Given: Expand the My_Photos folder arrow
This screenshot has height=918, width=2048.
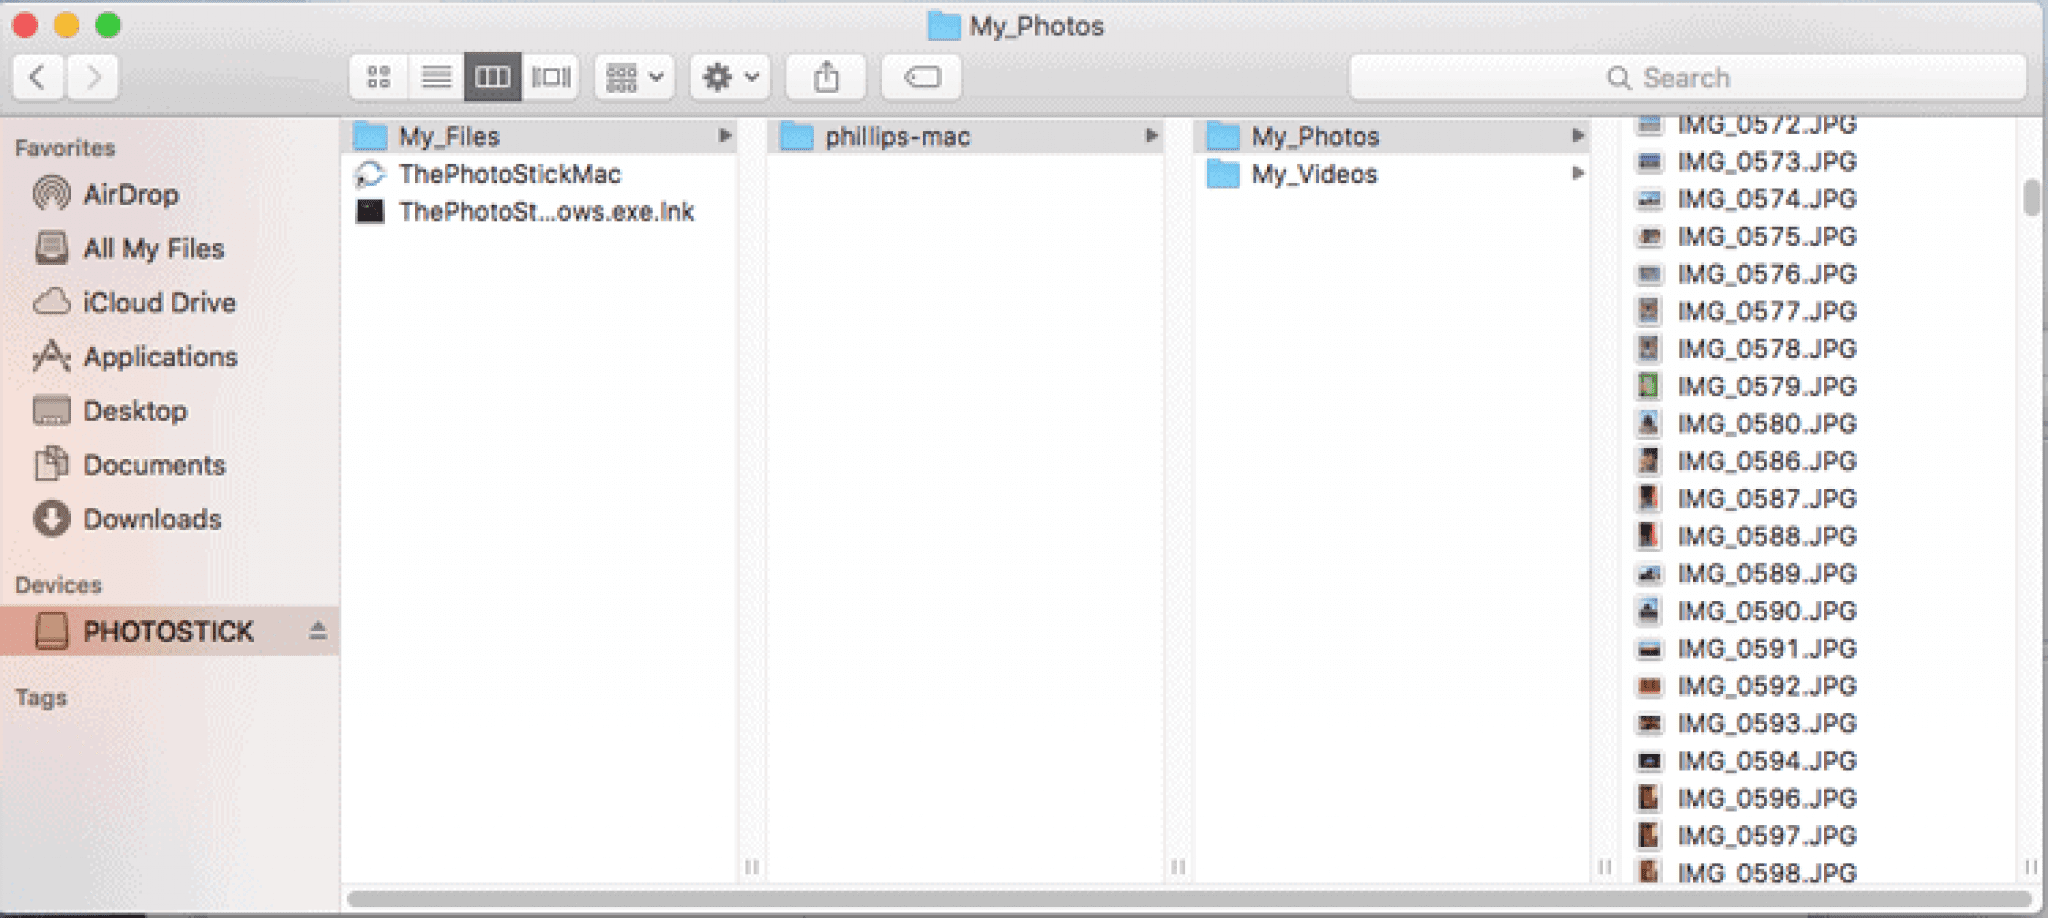Looking at the screenshot, I should click(1577, 136).
